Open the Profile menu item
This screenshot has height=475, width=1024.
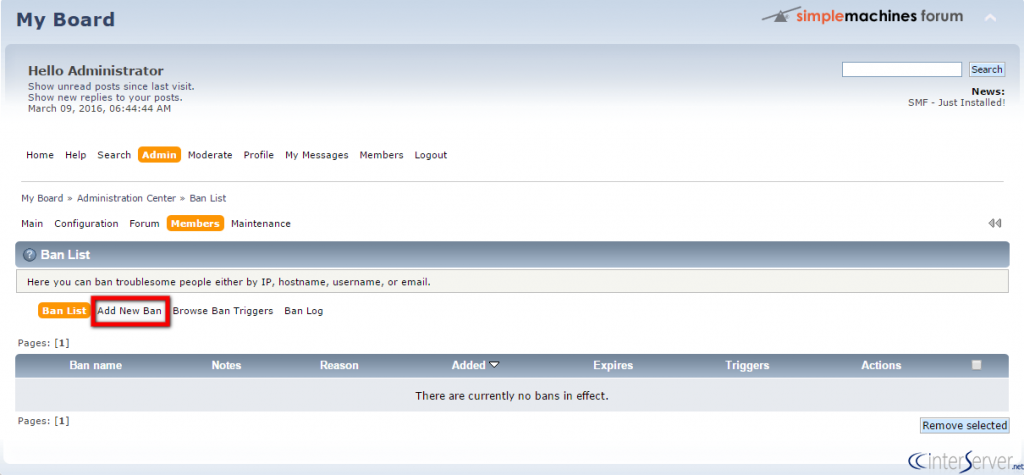point(259,155)
